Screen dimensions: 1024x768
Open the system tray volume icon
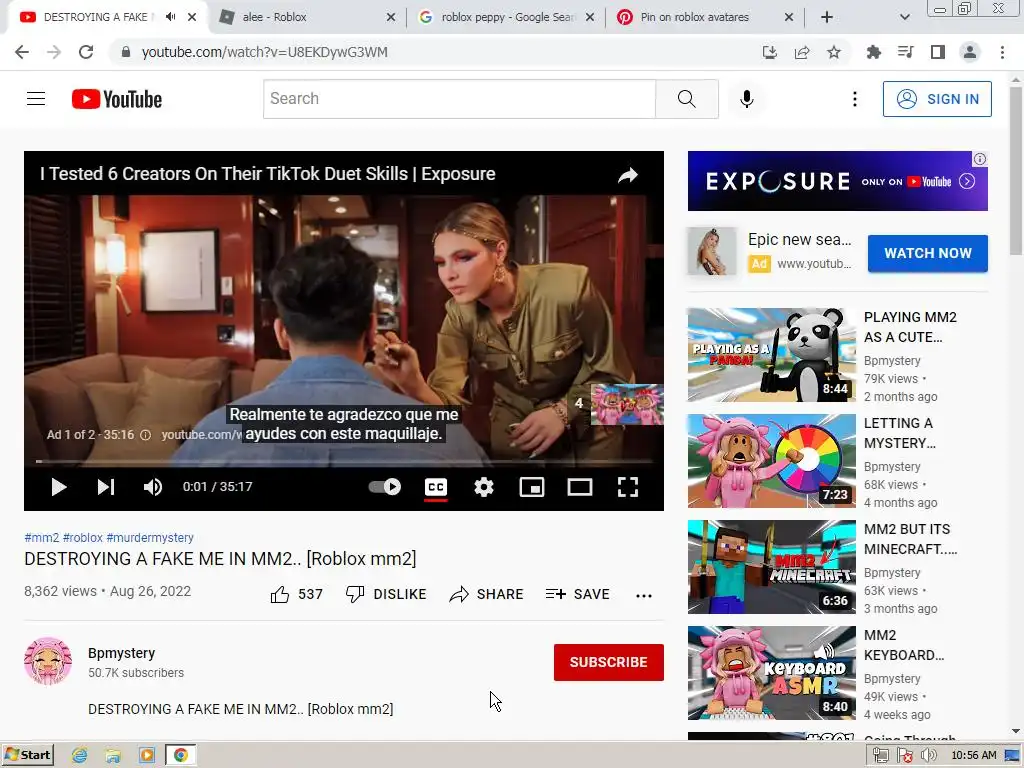click(x=928, y=756)
